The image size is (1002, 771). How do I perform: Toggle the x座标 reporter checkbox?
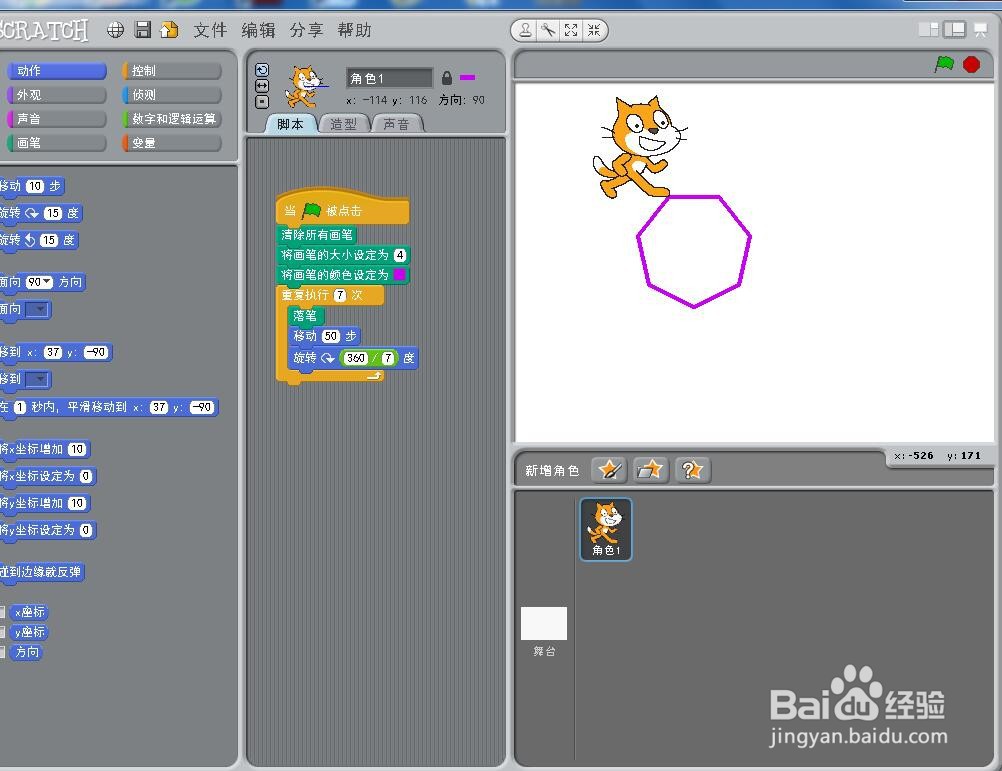[2, 612]
